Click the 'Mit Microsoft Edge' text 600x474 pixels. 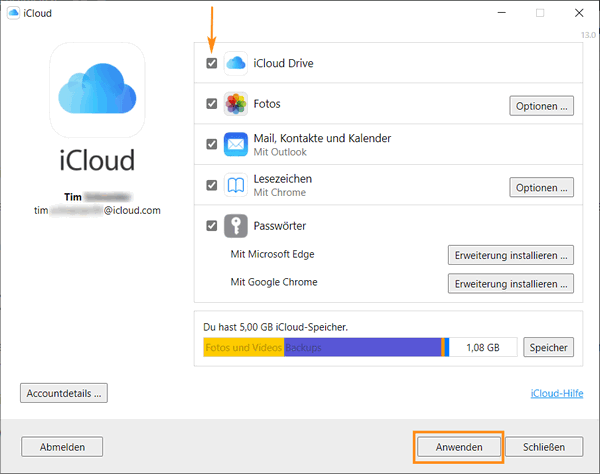pyautogui.click(x=272, y=254)
